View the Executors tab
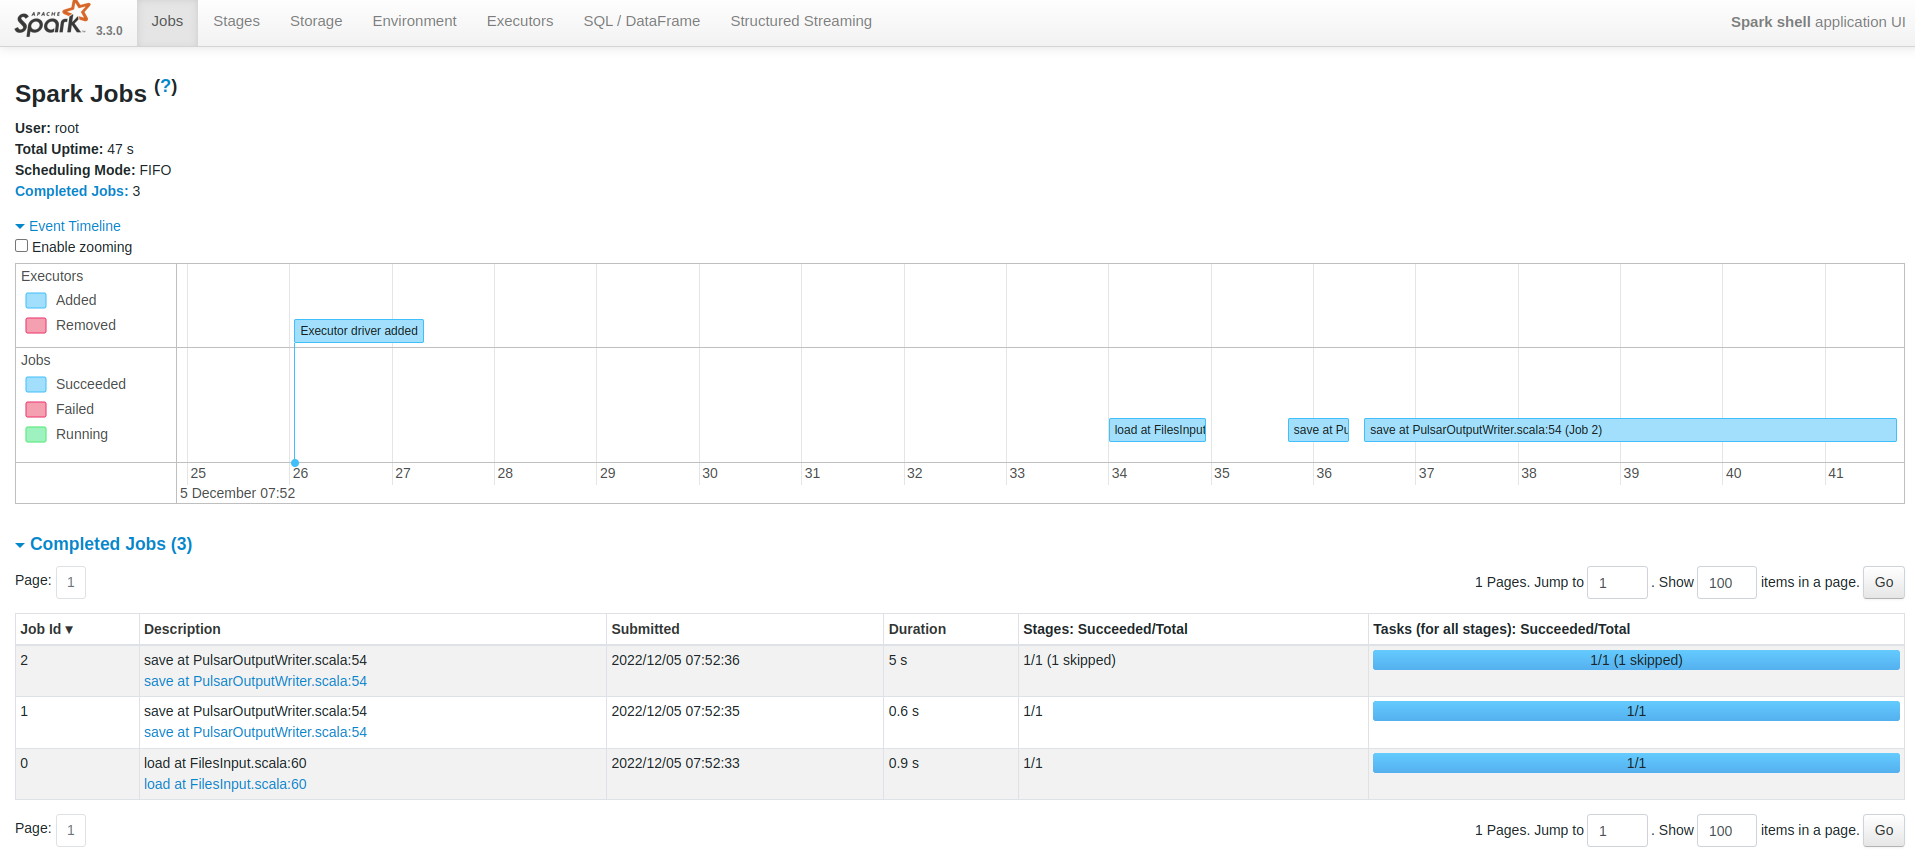This screenshot has height=852, width=1915. click(520, 21)
